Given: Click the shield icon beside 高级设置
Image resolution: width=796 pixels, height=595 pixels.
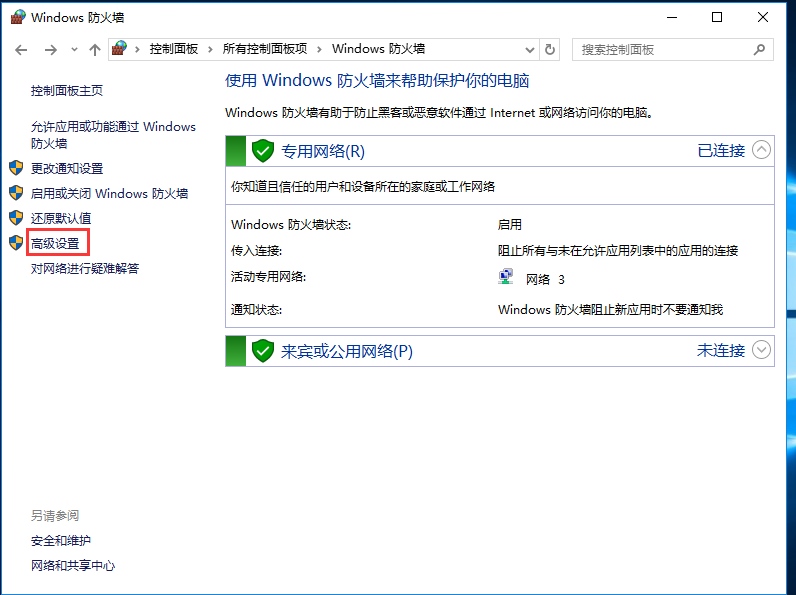Looking at the screenshot, I should pos(16,243).
